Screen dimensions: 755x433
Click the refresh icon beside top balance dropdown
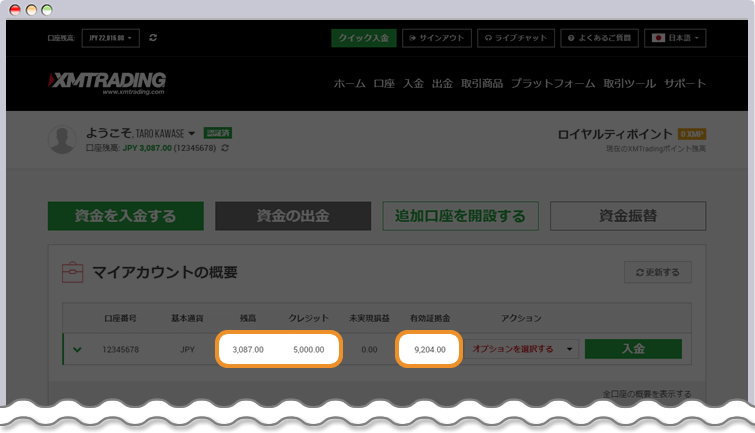point(153,37)
